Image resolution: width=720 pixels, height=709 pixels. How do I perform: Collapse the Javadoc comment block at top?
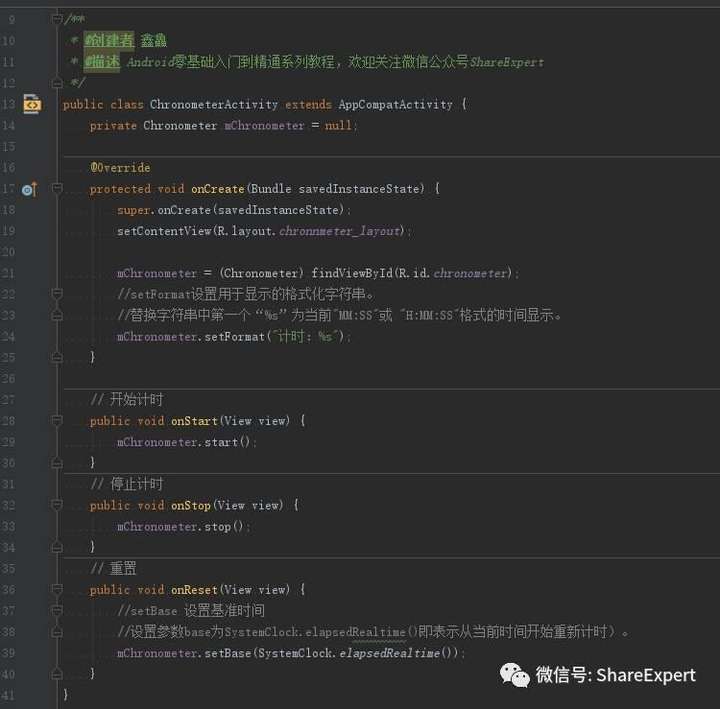tap(57, 19)
